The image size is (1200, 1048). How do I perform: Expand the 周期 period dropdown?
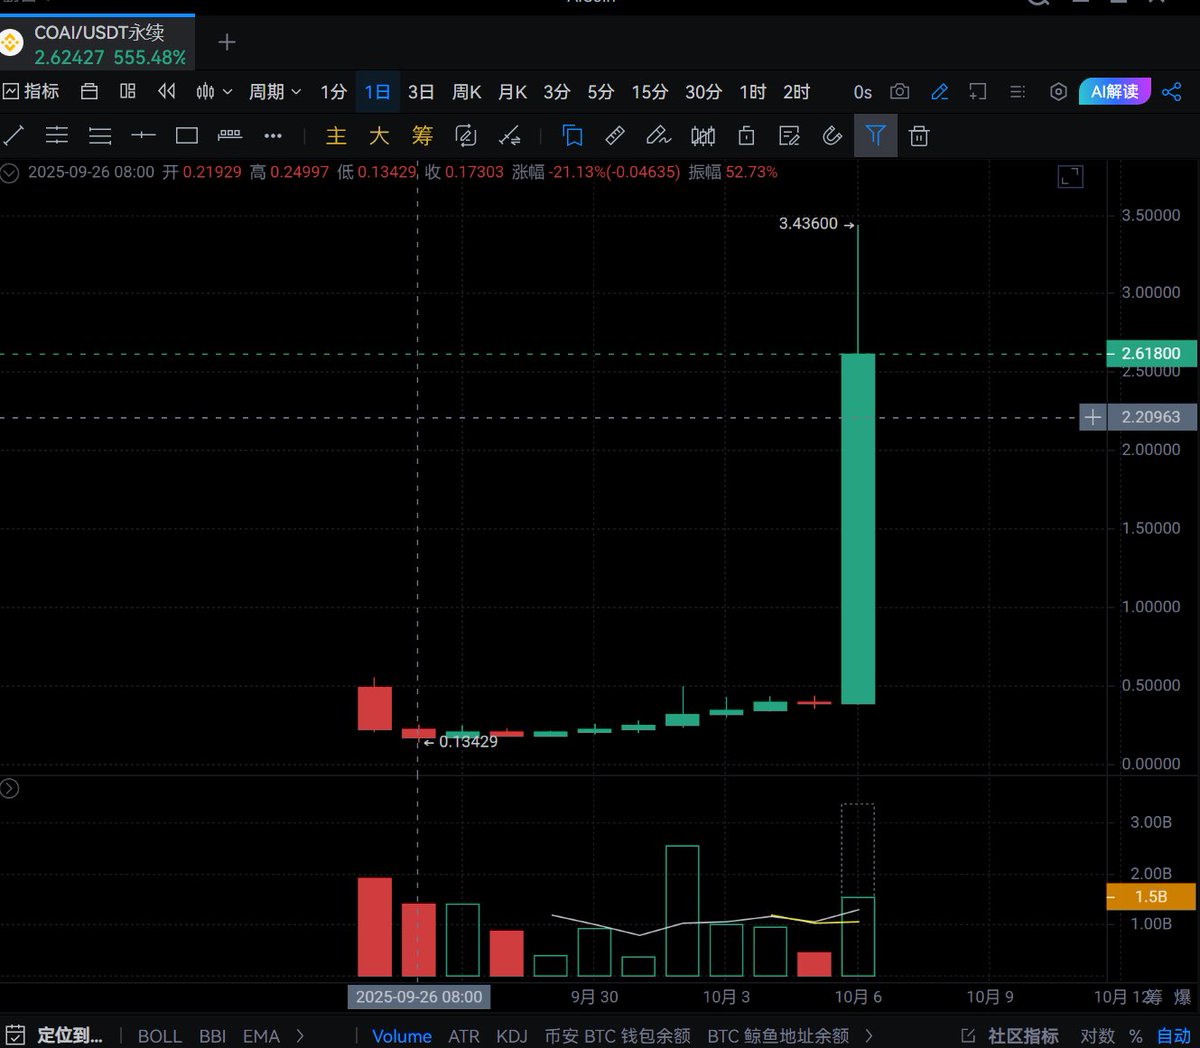coord(275,92)
